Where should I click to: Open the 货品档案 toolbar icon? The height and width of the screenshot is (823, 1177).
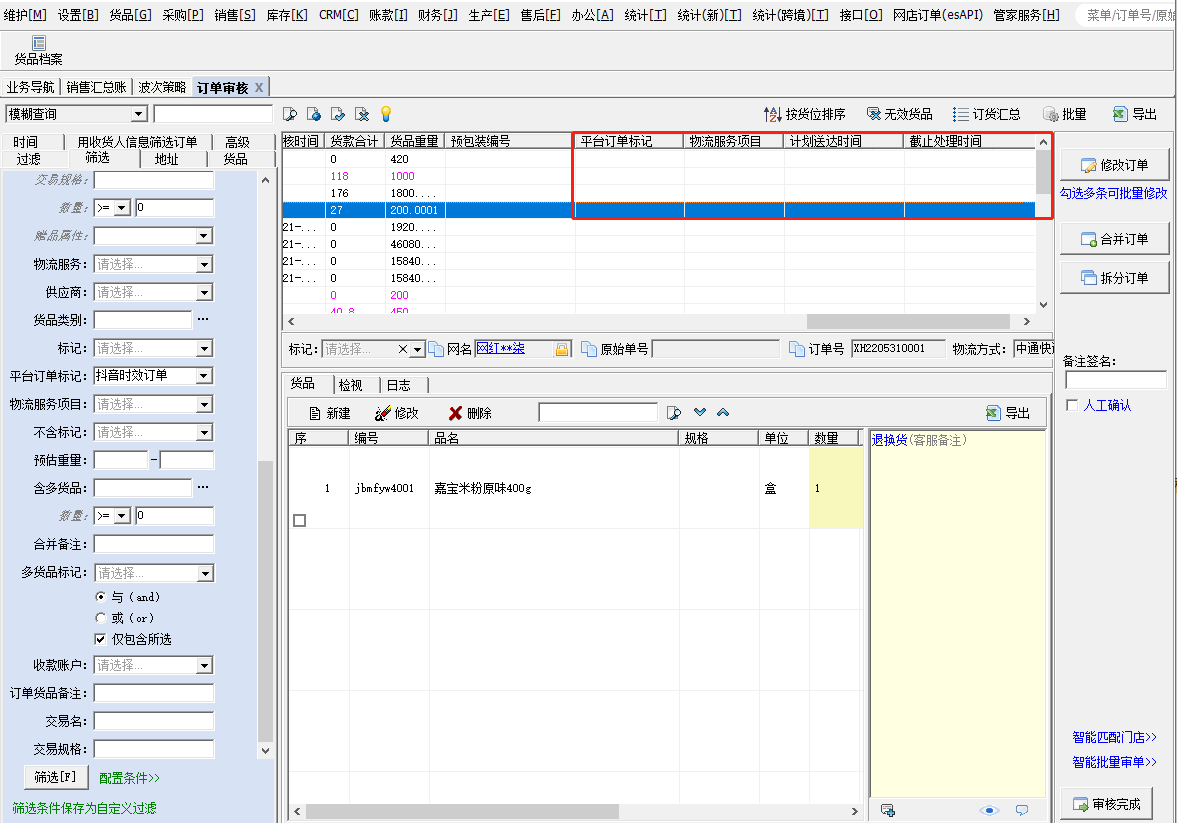(x=38, y=50)
